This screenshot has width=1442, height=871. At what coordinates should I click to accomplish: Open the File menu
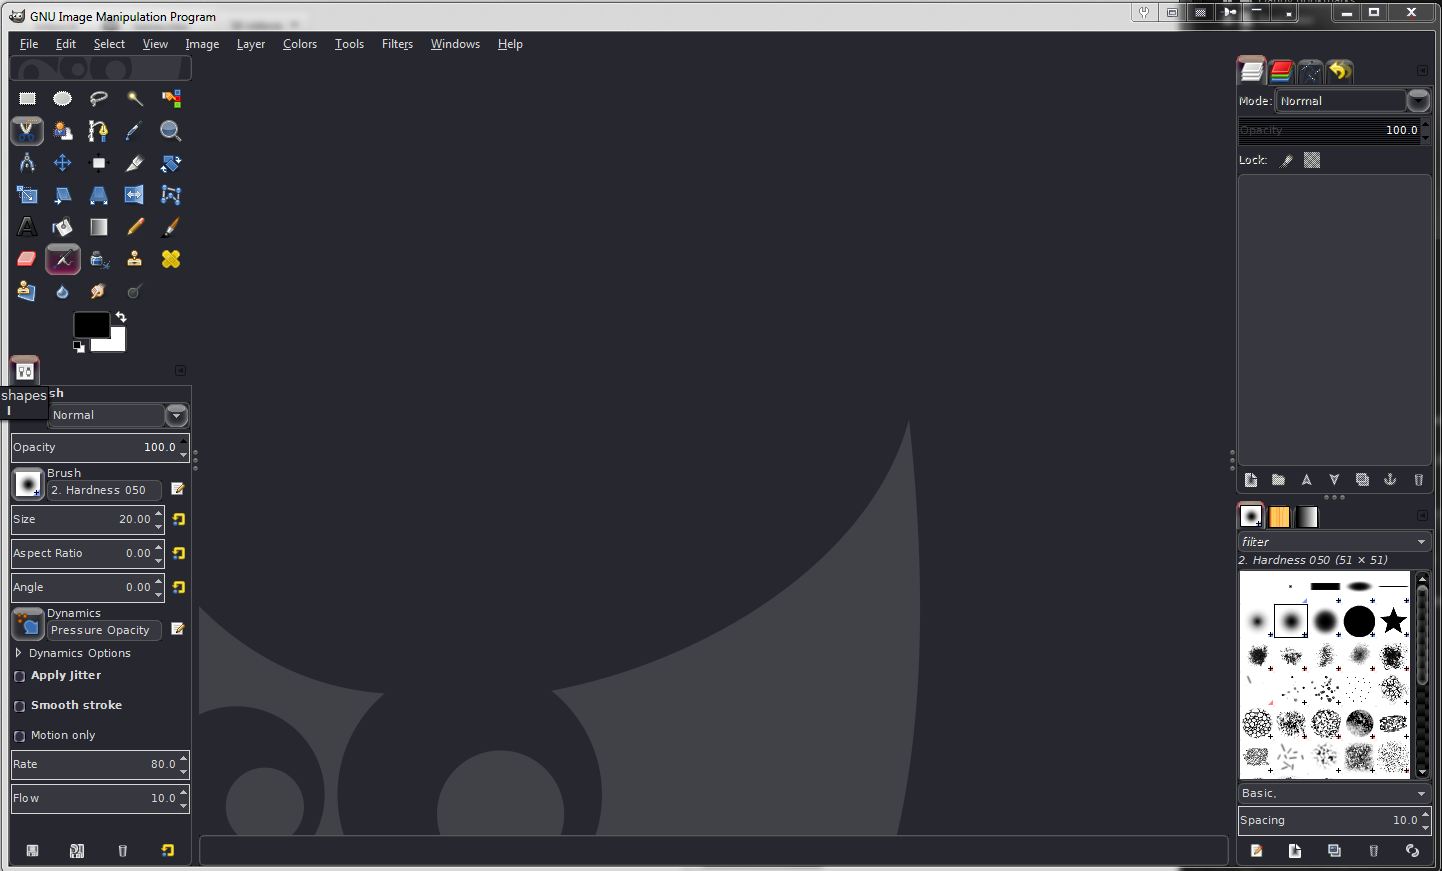pyautogui.click(x=29, y=44)
